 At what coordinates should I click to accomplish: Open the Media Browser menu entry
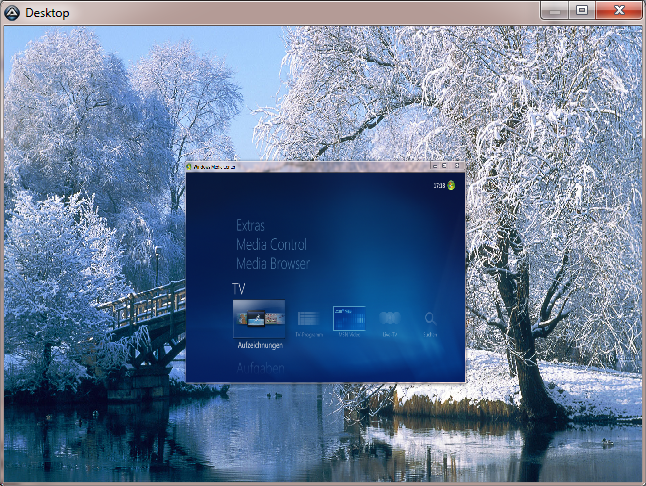coord(273,264)
